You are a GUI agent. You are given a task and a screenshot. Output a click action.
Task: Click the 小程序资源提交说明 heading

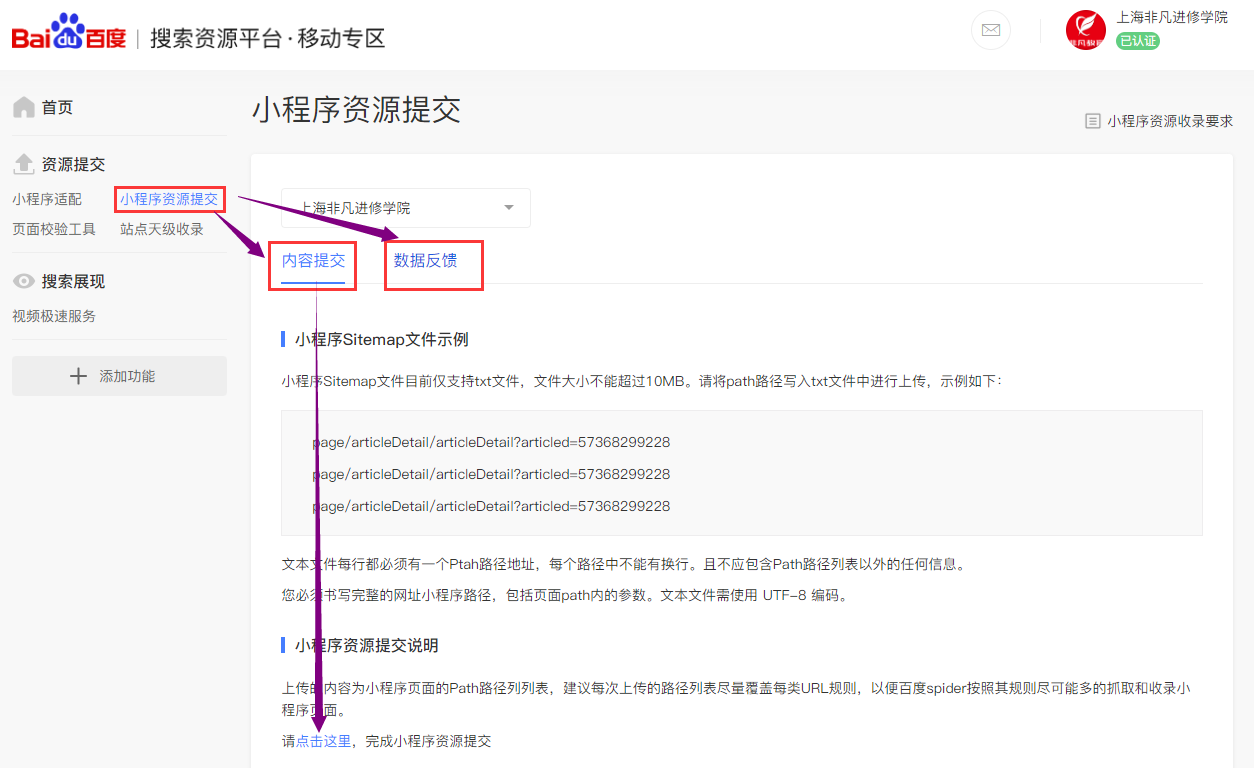[x=367, y=646]
